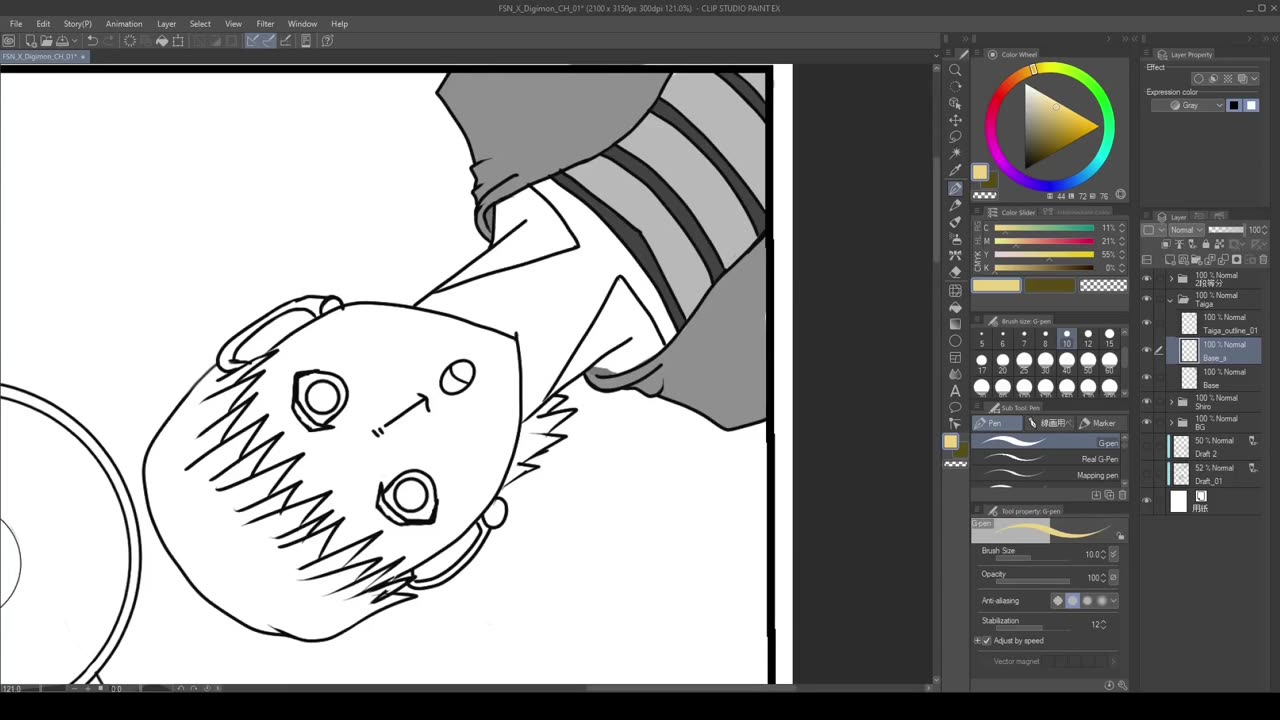Expand the Adjust by speed plus sign
The height and width of the screenshot is (720, 1280).
point(977,641)
